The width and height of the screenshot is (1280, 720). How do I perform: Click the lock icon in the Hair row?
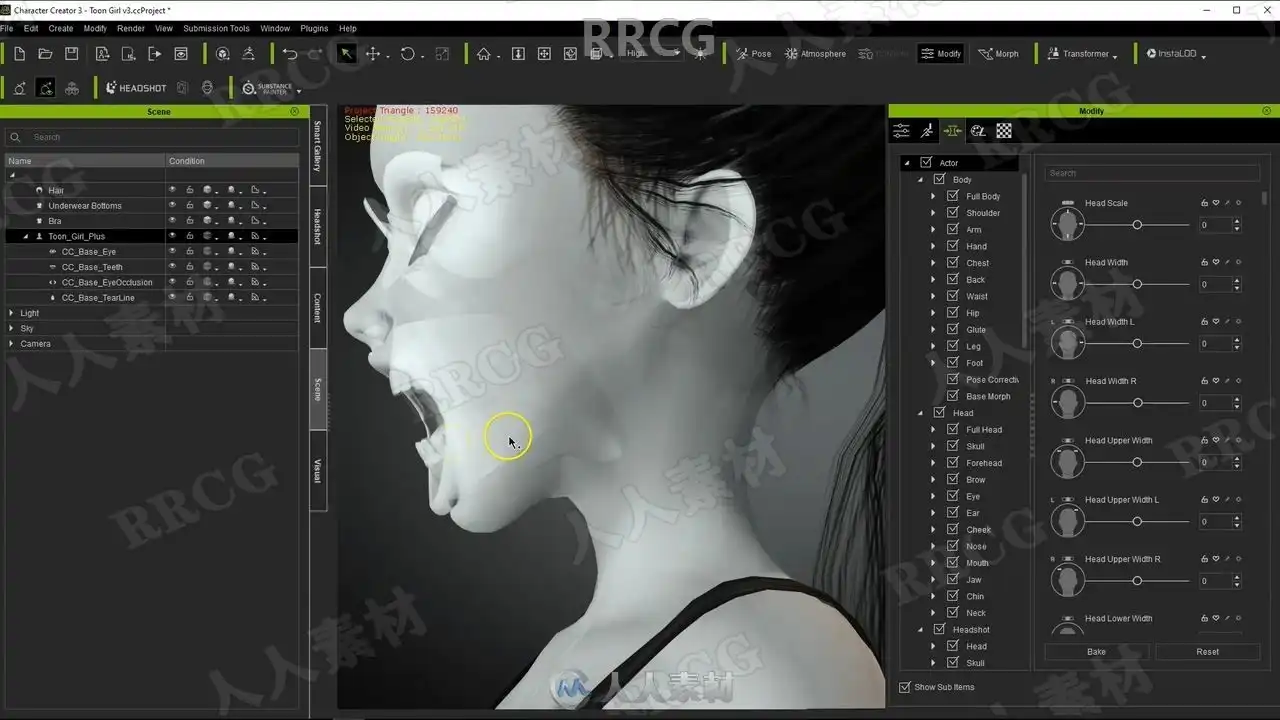[189, 190]
